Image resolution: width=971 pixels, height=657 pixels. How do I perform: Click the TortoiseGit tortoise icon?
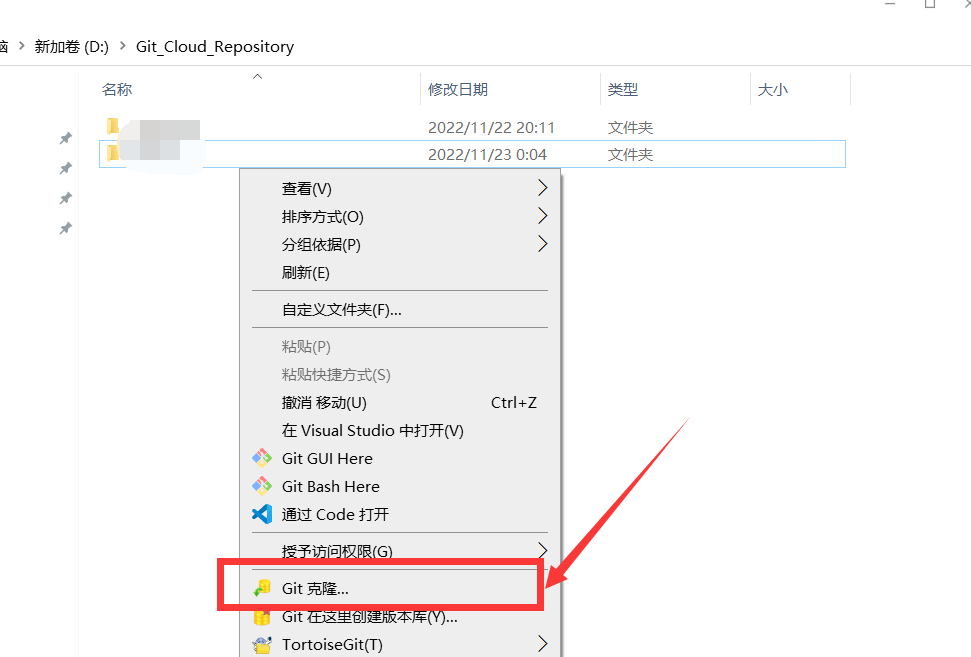[x=262, y=645]
